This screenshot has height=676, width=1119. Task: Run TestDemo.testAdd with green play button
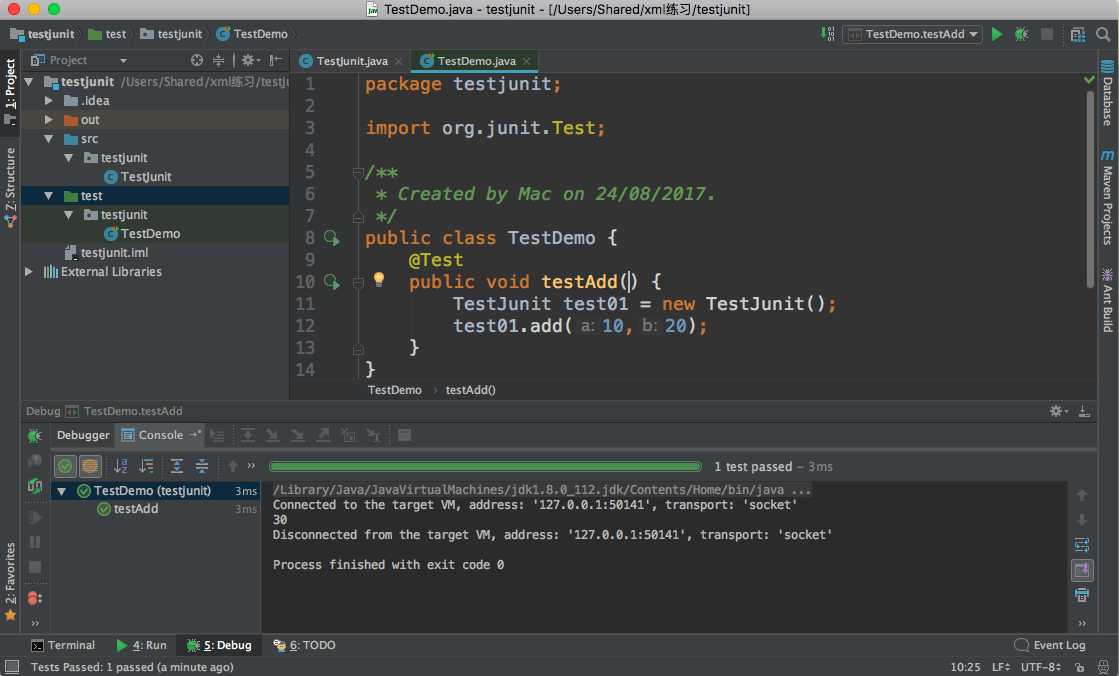(x=997, y=34)
